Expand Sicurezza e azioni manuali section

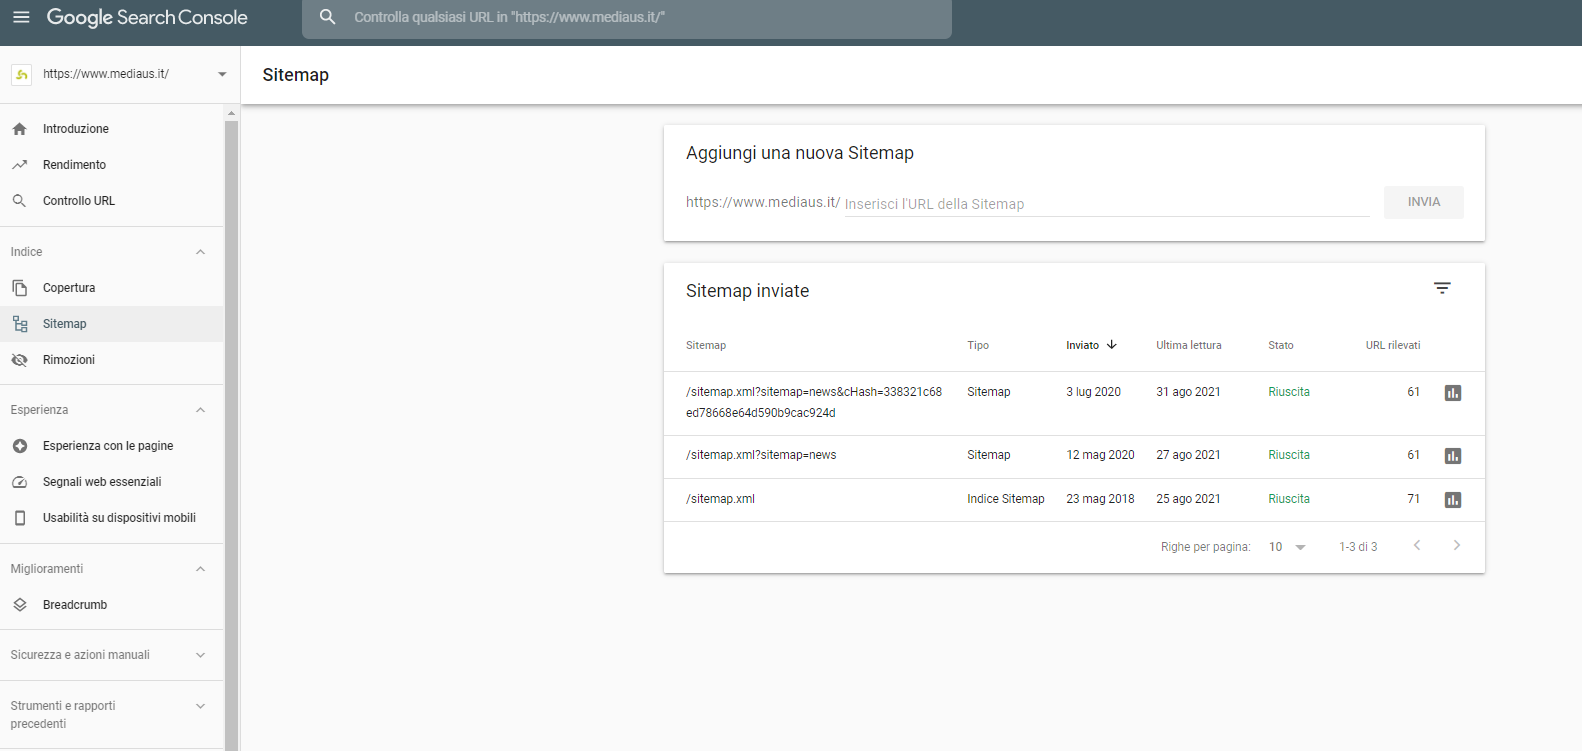[200, 655]
